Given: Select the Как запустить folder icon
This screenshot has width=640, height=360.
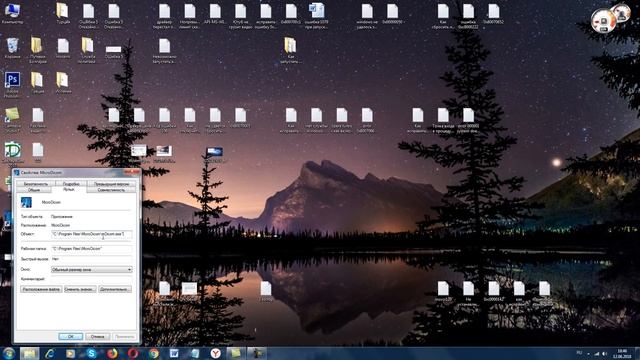Looking at the screenshot, I should [290, 50].
